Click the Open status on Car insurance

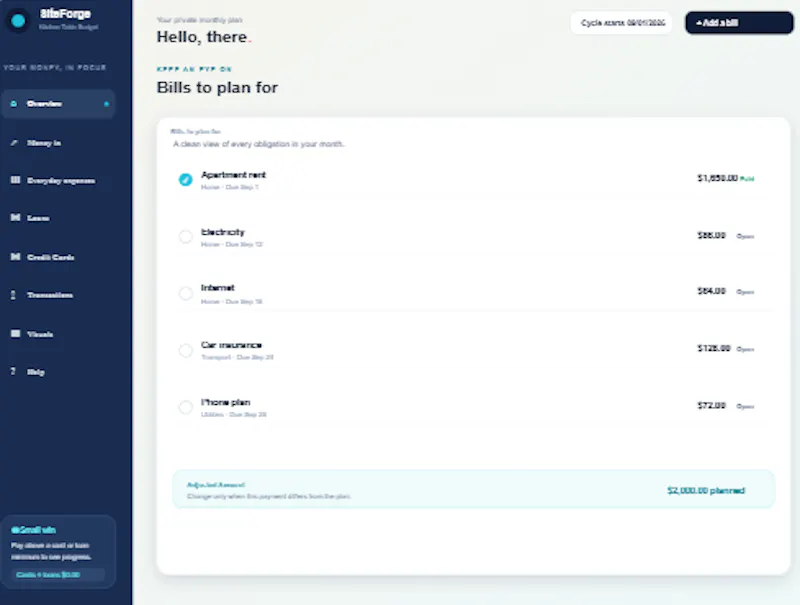tap(745, 349)
